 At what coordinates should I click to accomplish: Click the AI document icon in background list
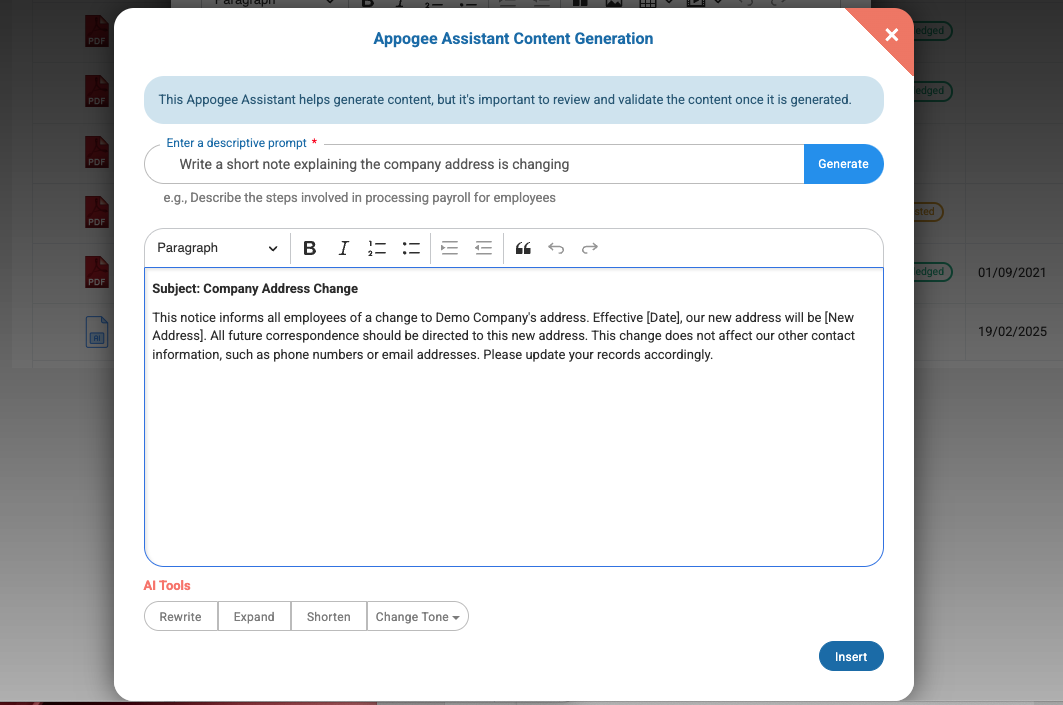coord(97,332)
